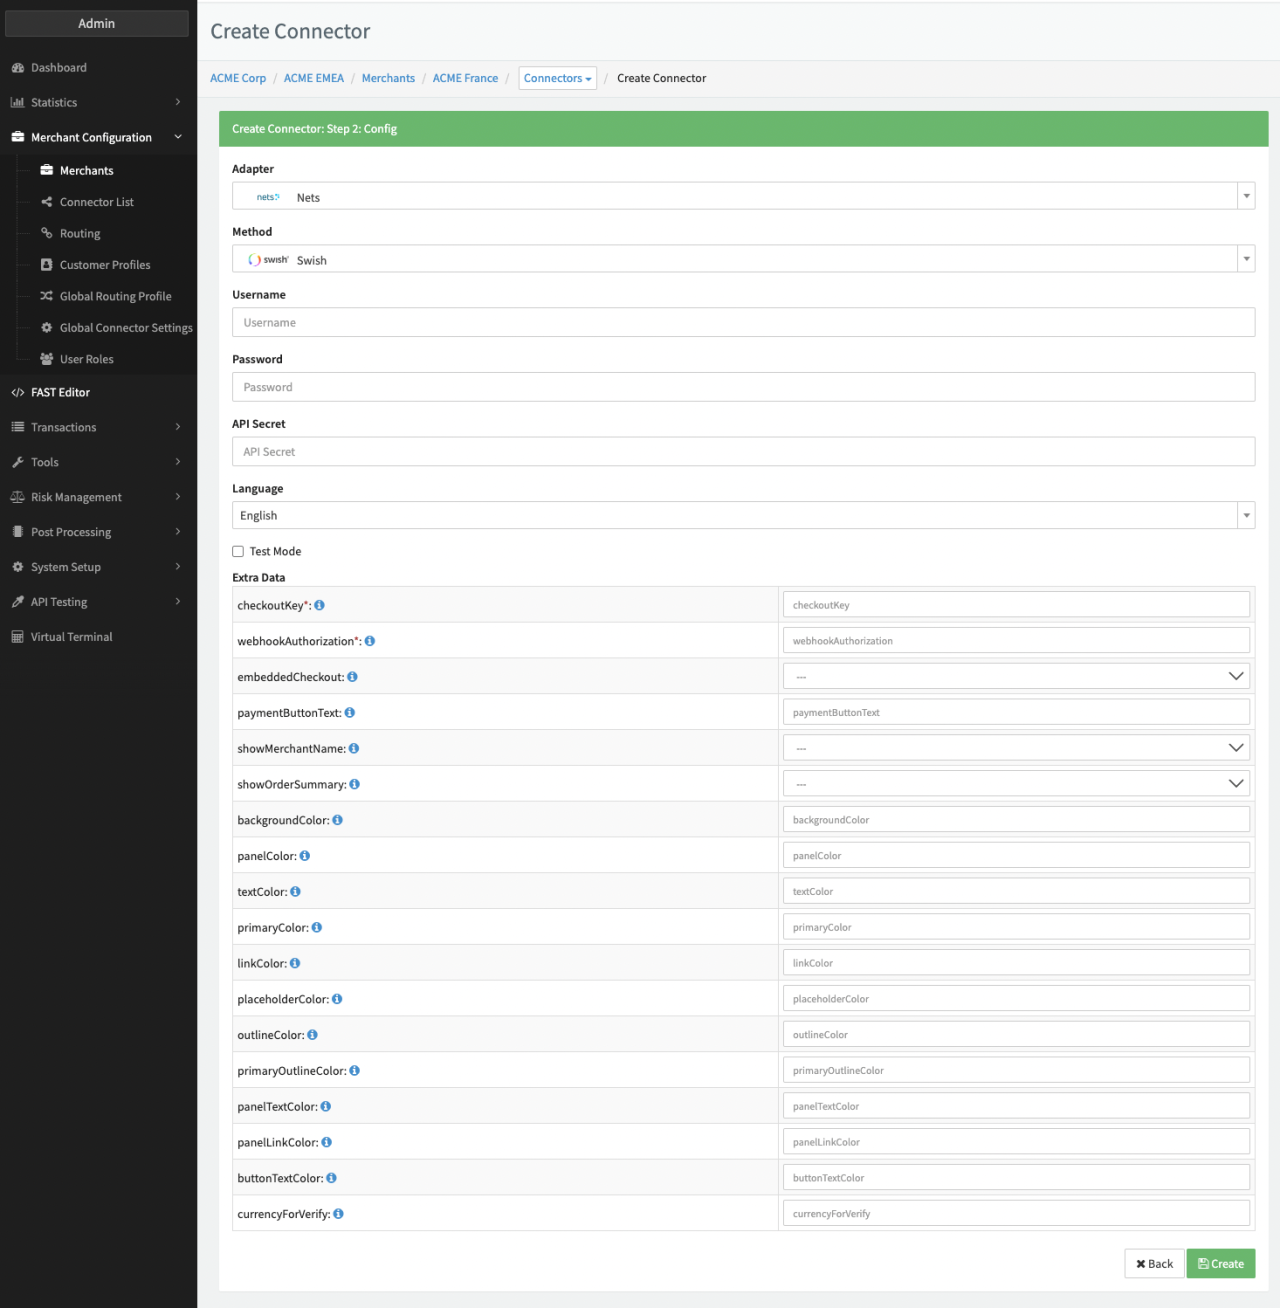
Task: Enable the Test Mode checkbox
Action: [x=238, y=551]
